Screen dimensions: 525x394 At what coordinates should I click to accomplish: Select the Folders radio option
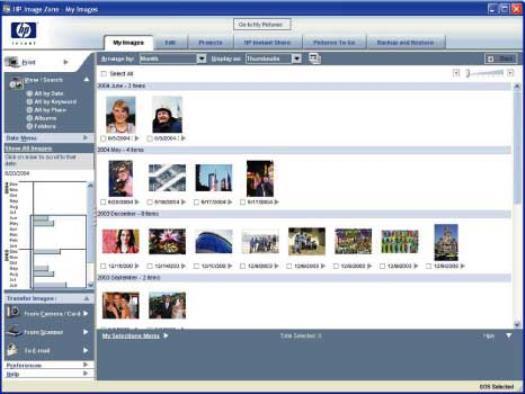(29, 126)
